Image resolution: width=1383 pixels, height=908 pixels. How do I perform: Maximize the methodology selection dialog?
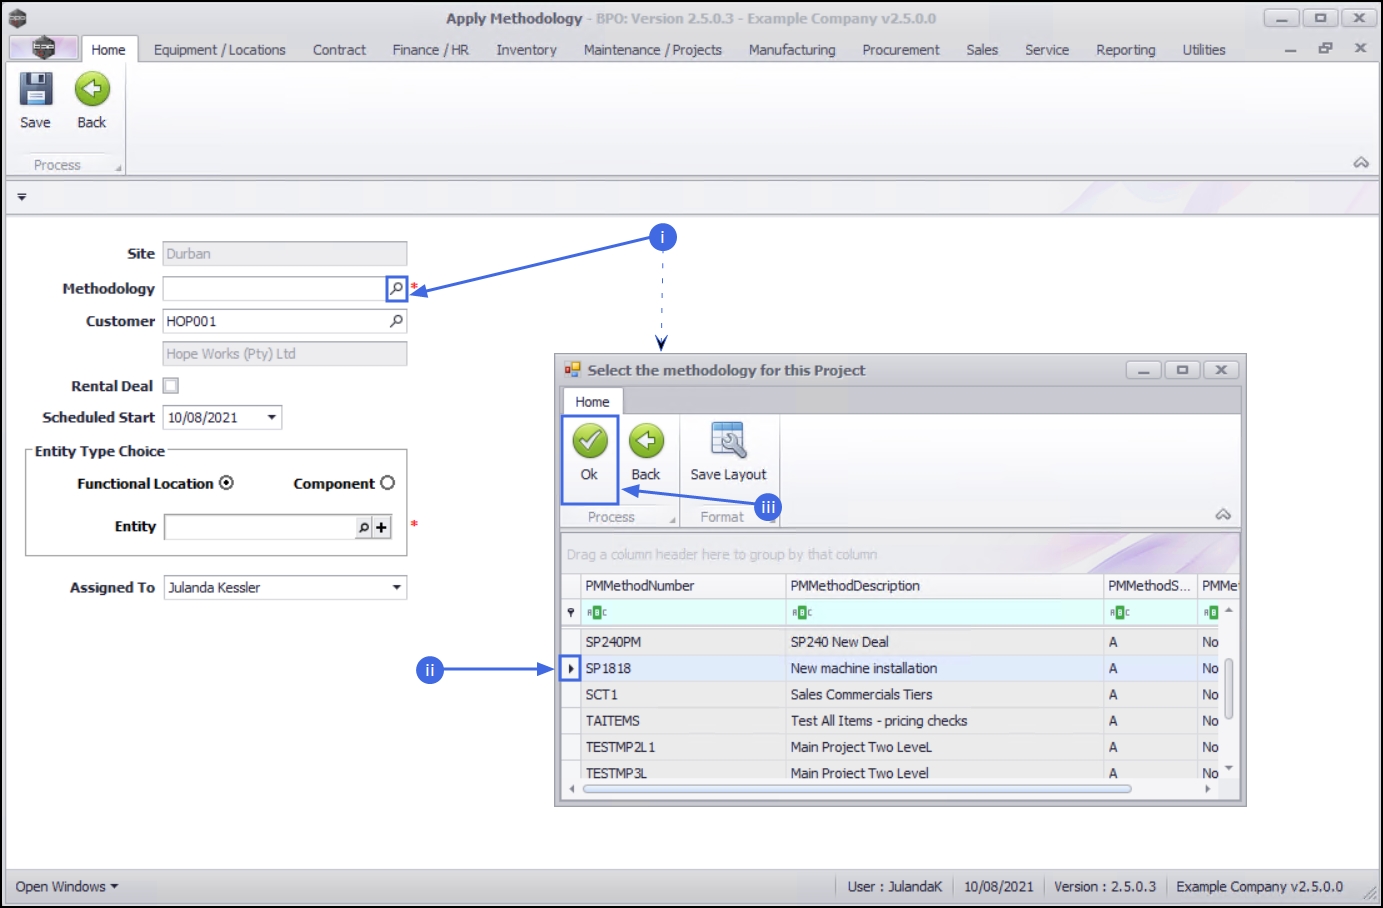[x=1182, y=370]
